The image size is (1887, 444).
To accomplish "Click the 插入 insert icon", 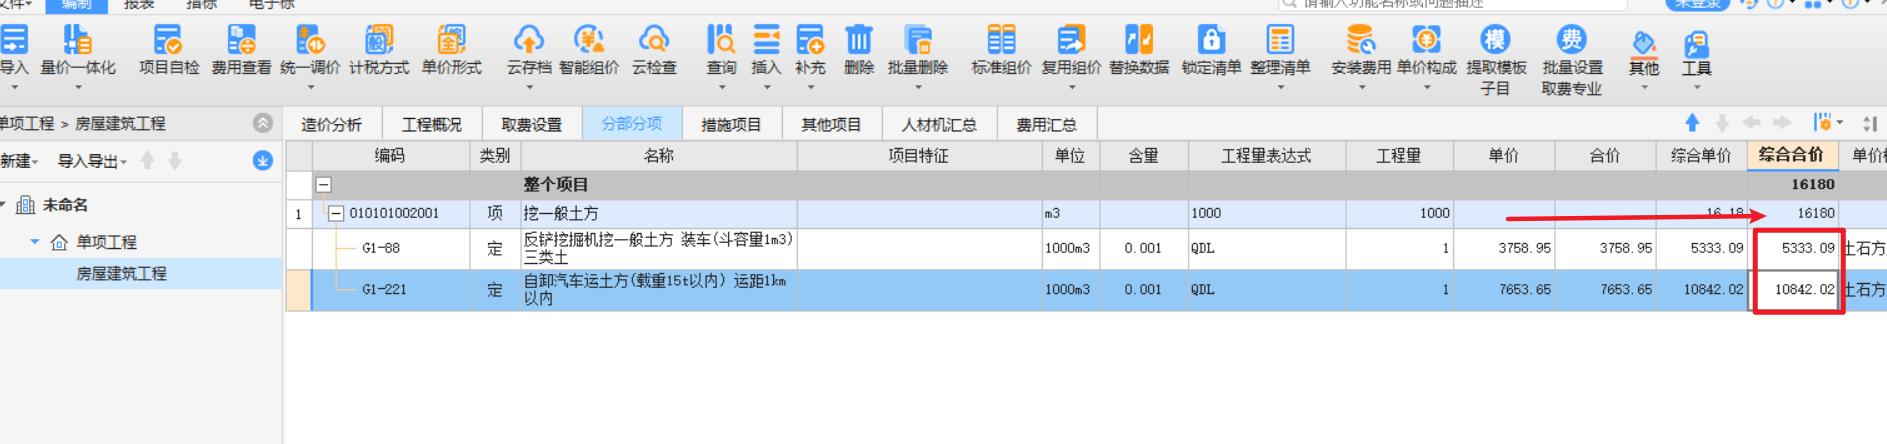I will coord(766,40).
